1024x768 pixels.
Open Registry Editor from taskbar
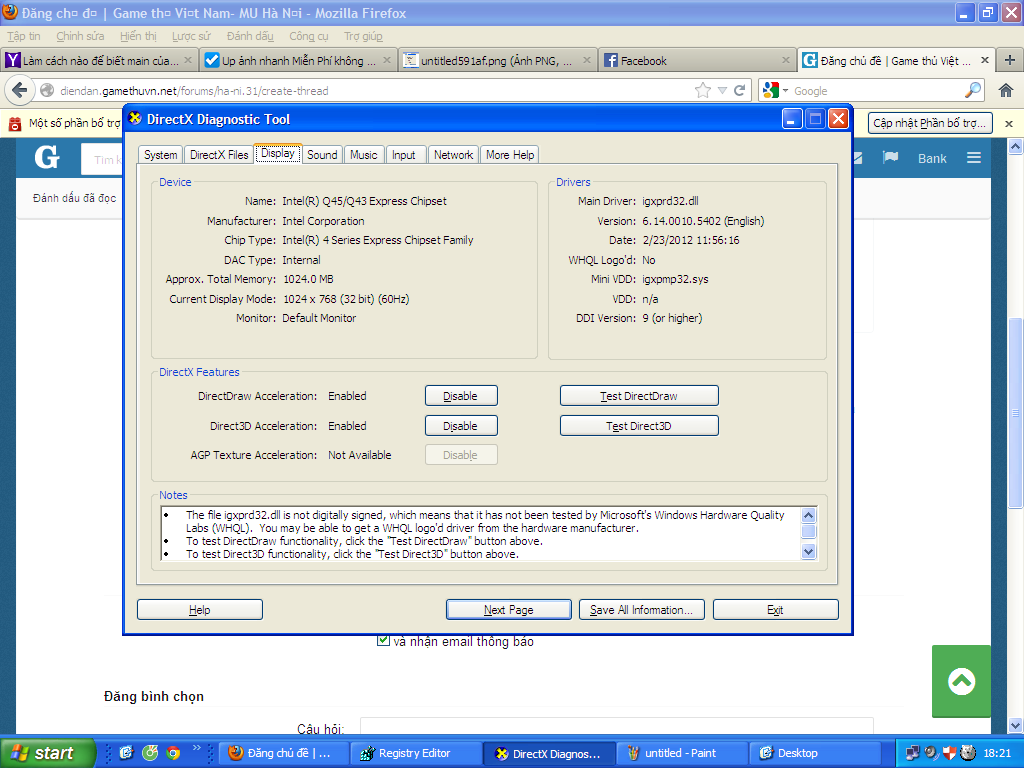[x=416, y=753]
